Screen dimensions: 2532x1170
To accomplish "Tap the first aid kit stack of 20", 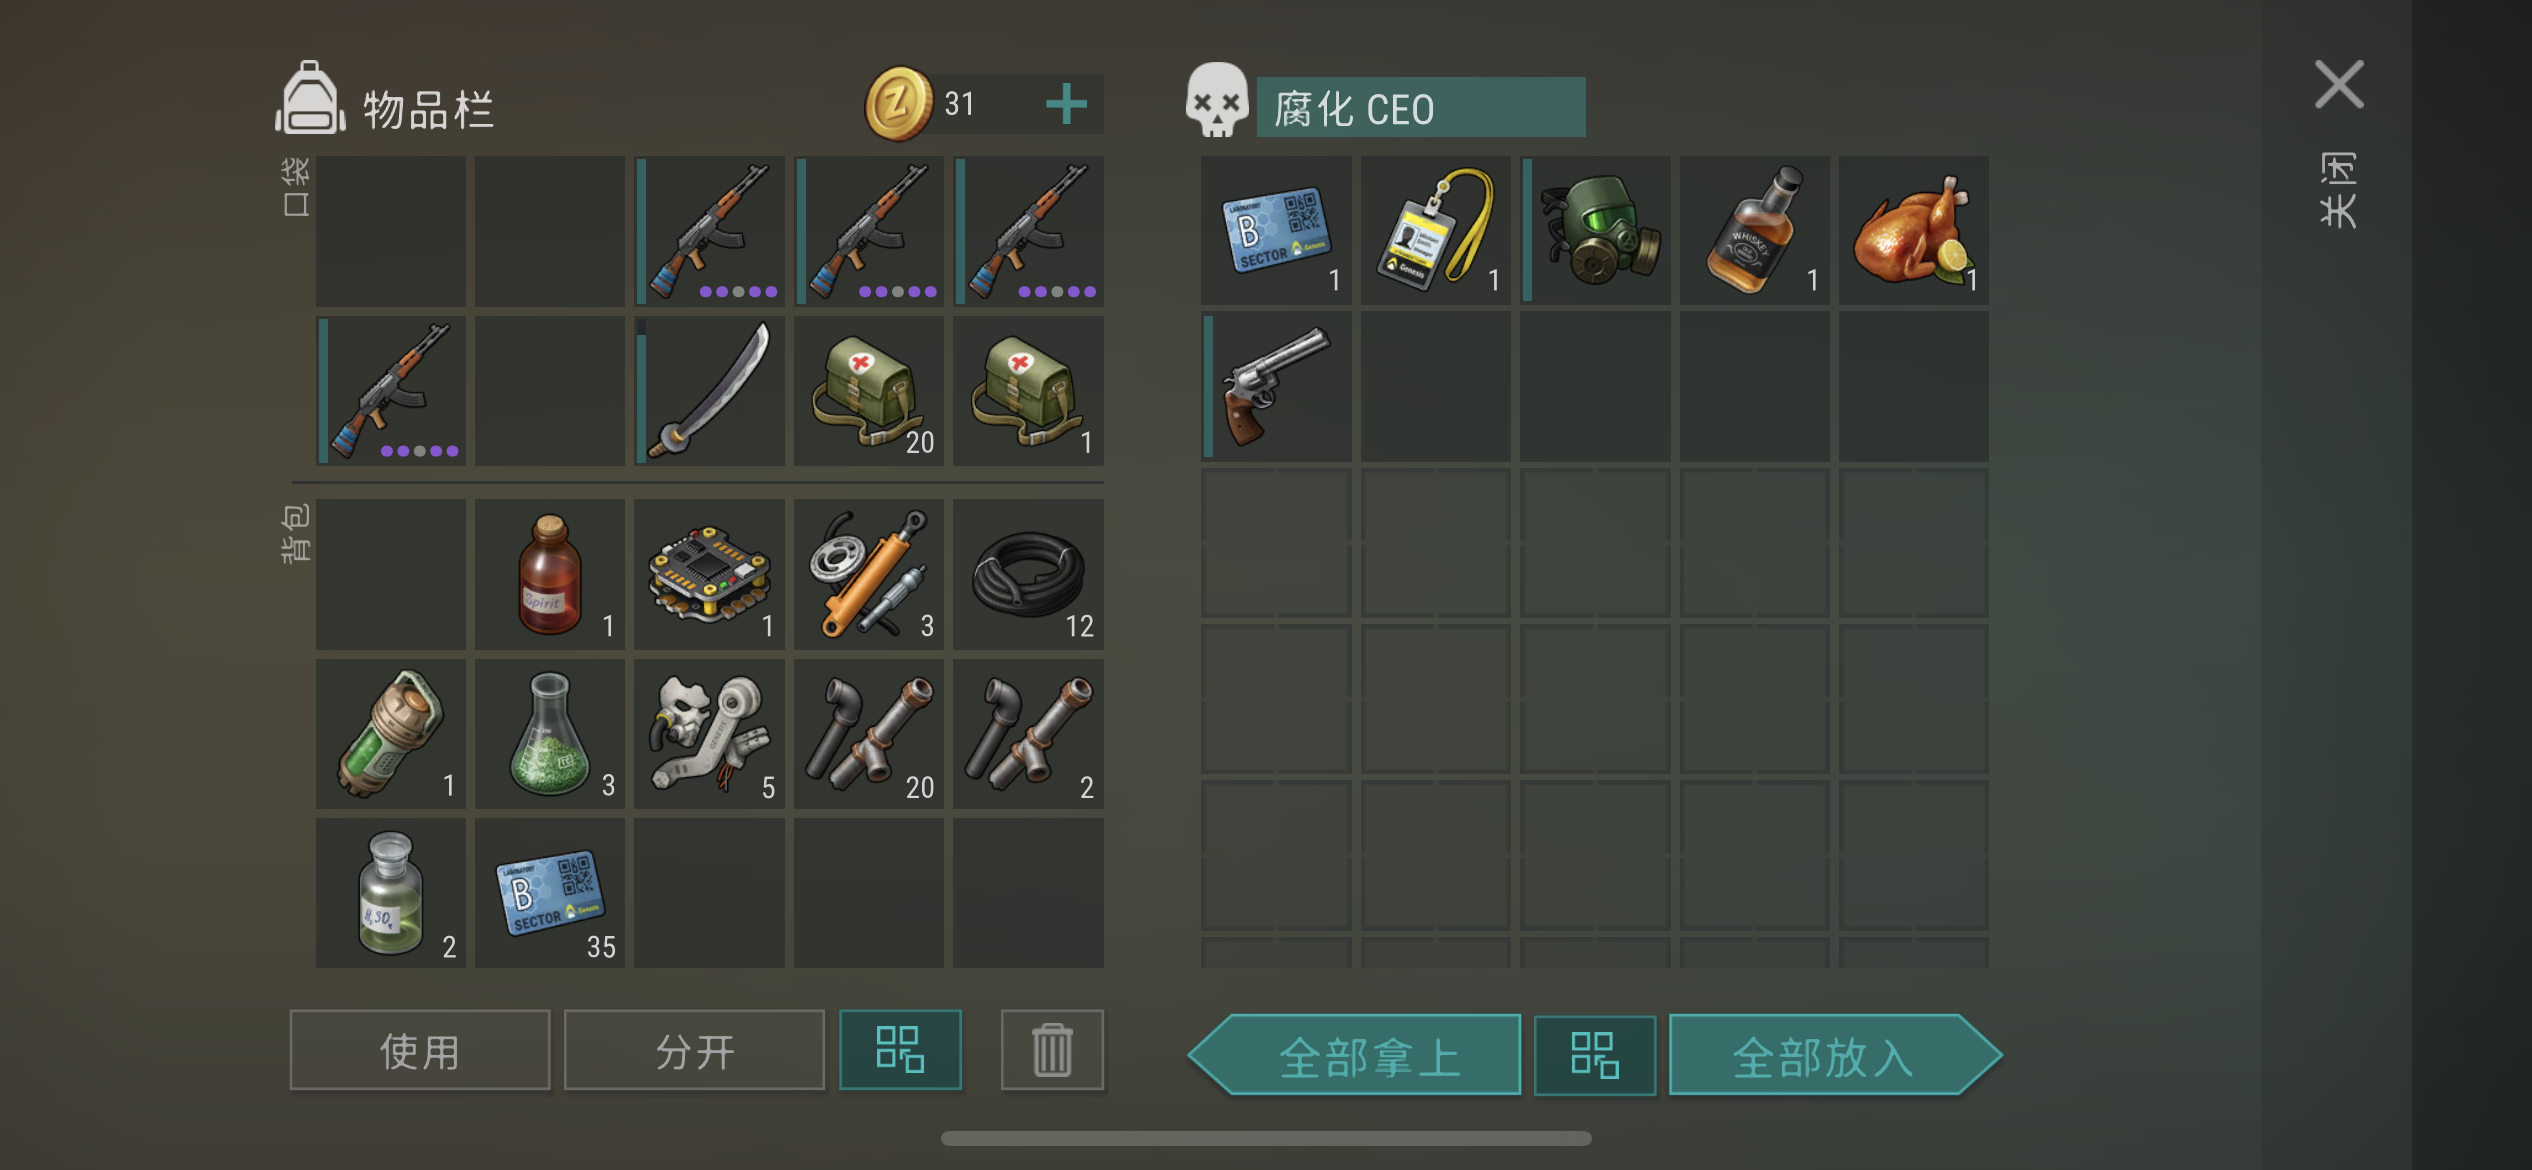I will point(868,391).
